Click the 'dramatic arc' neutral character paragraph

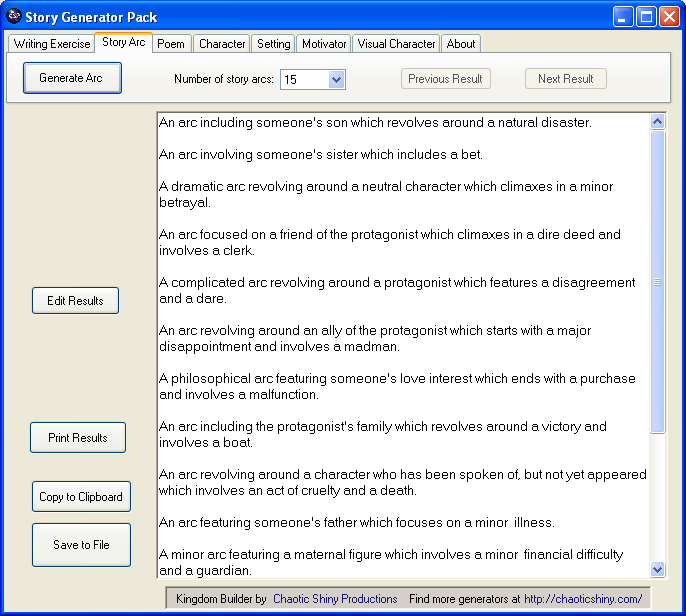pos(386,194)
